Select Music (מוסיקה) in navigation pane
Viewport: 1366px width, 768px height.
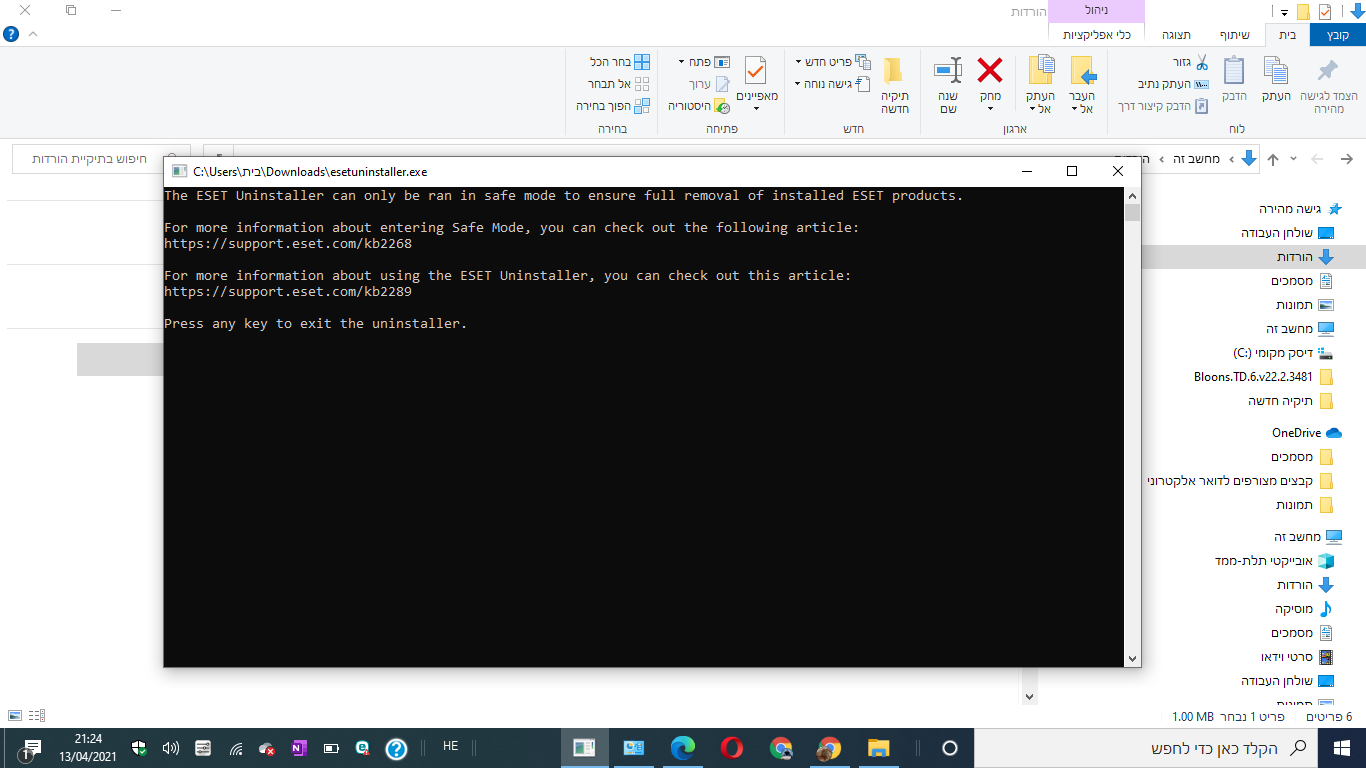pos(1304,609)
